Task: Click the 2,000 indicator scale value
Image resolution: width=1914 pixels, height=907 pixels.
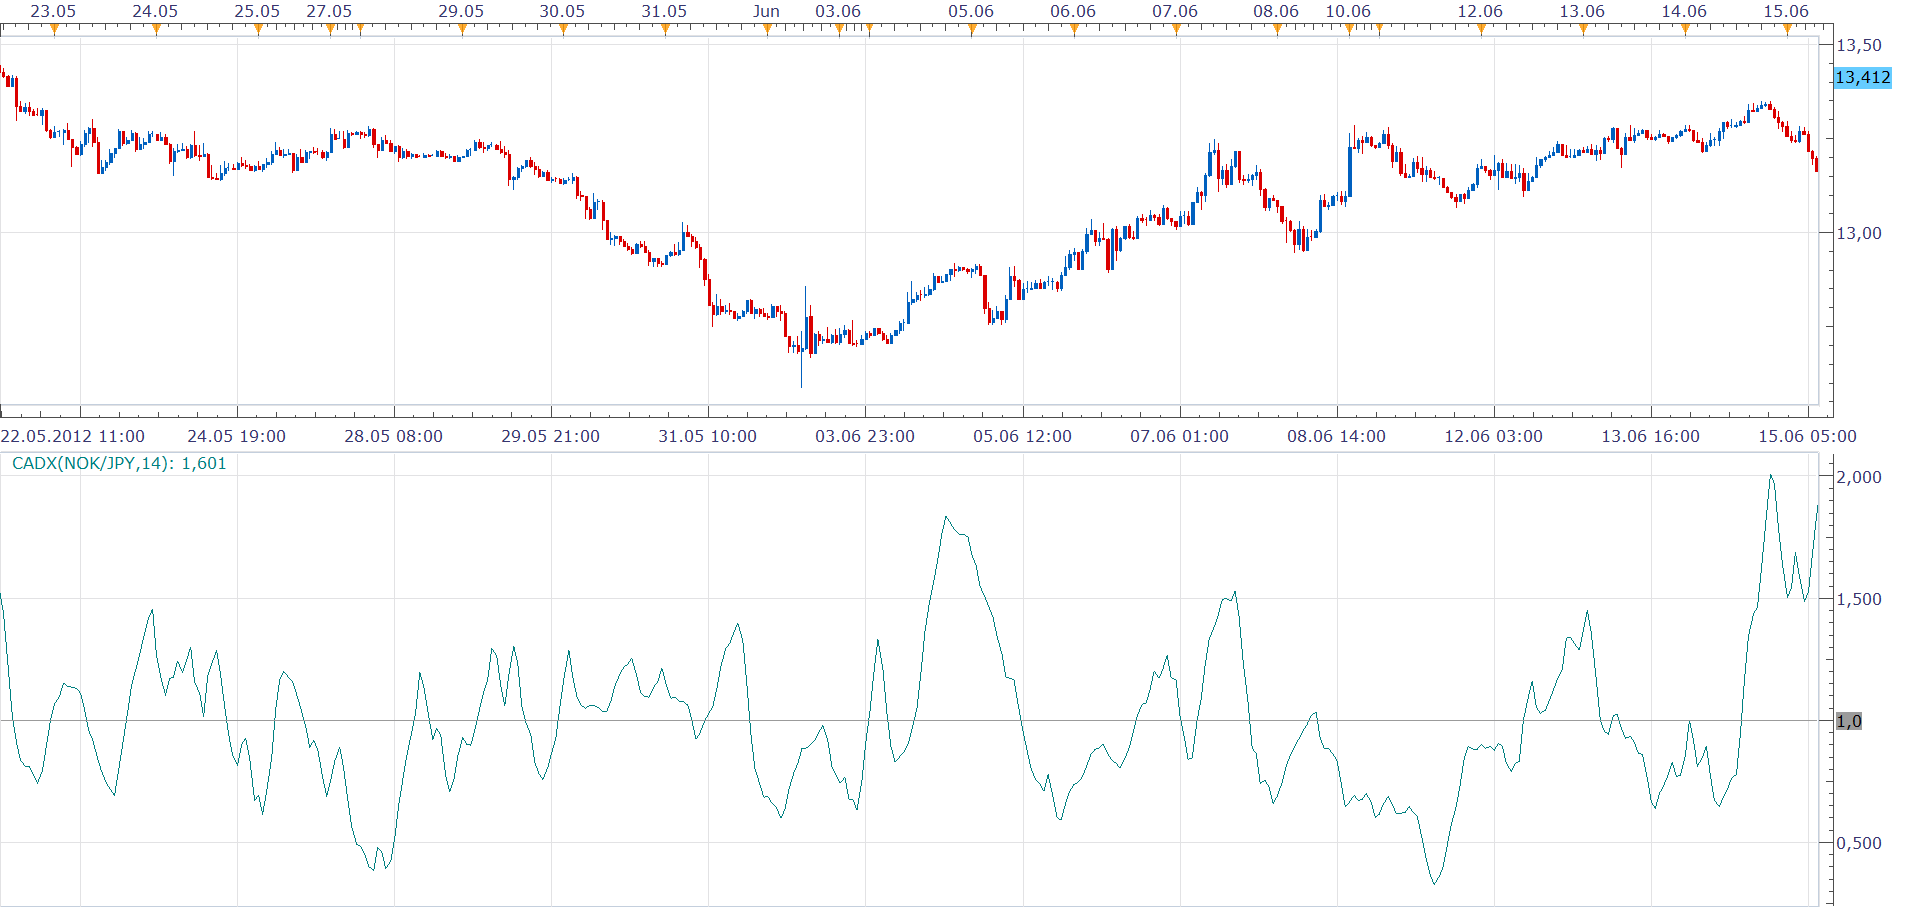Action: (1859, 477)
